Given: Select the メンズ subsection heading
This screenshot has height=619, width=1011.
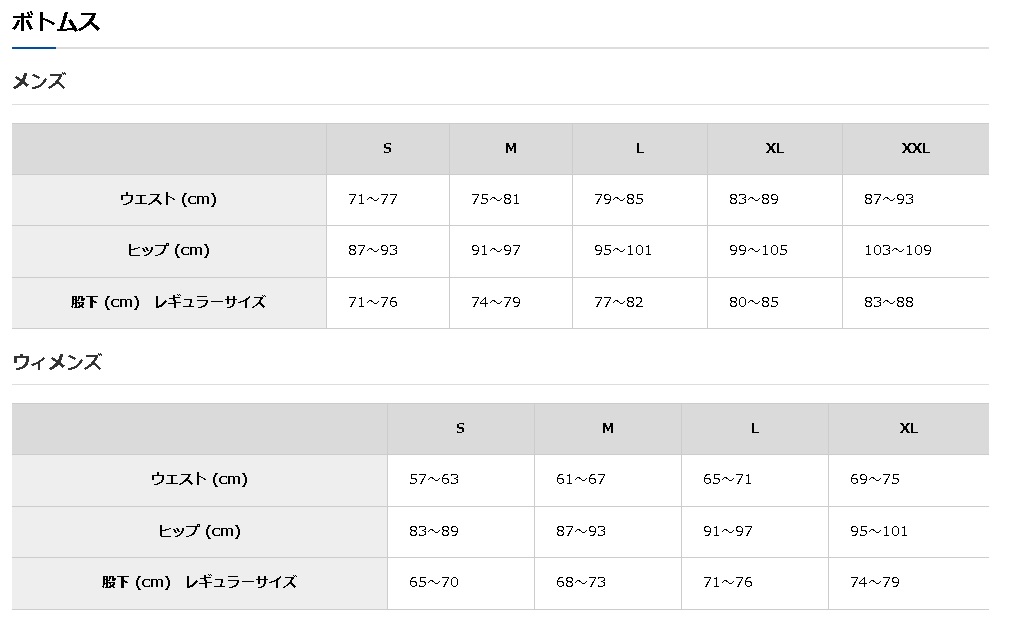Looking at the screenshot, I should pos(39,82).
